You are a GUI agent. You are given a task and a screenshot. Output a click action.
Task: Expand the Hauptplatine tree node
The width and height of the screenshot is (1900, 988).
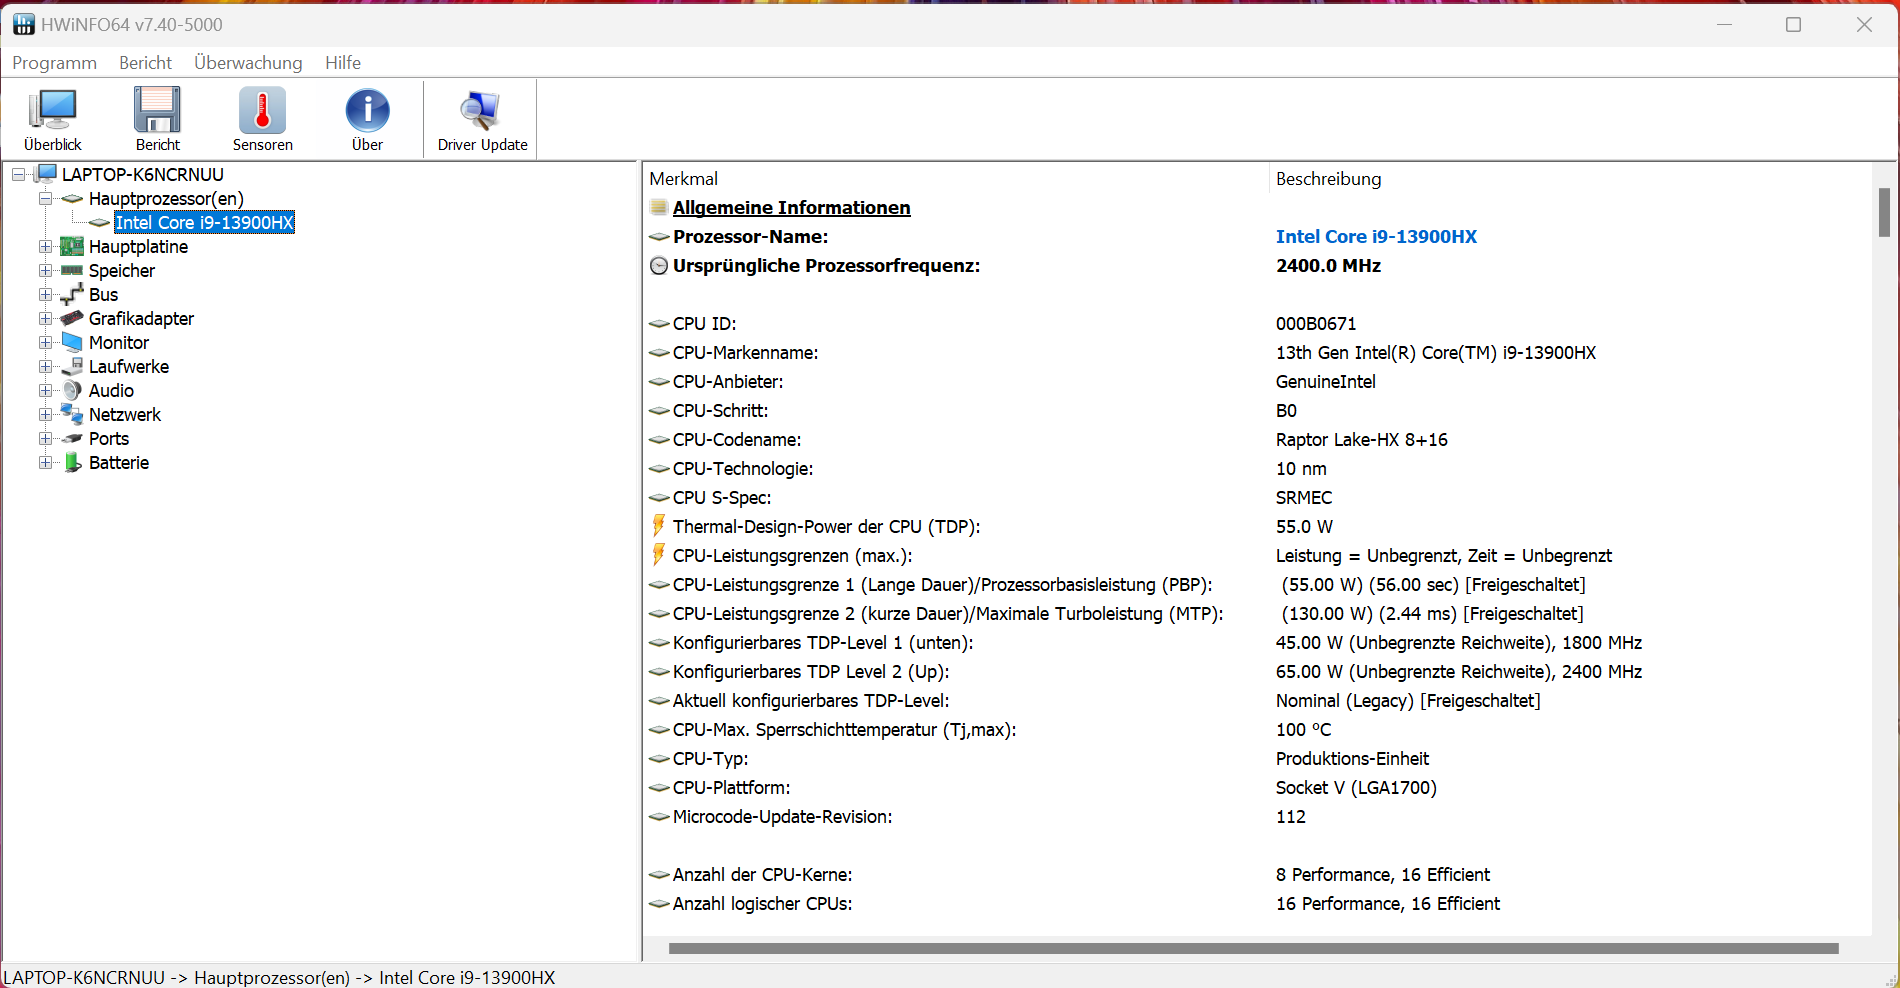pos(45,247)
